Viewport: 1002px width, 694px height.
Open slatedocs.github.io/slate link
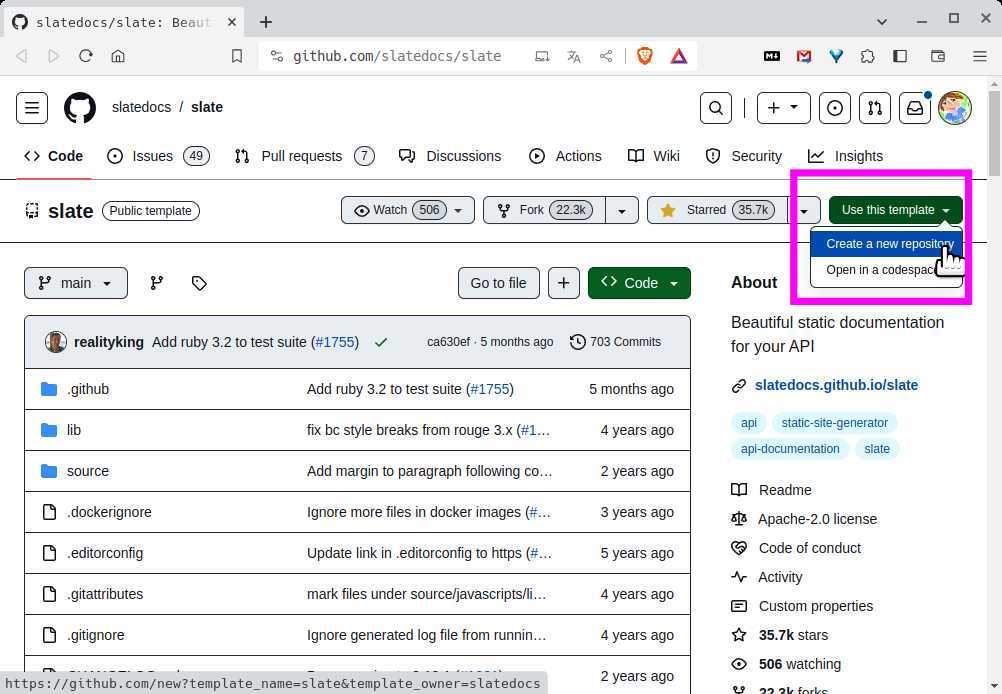(x=836, y=385)
